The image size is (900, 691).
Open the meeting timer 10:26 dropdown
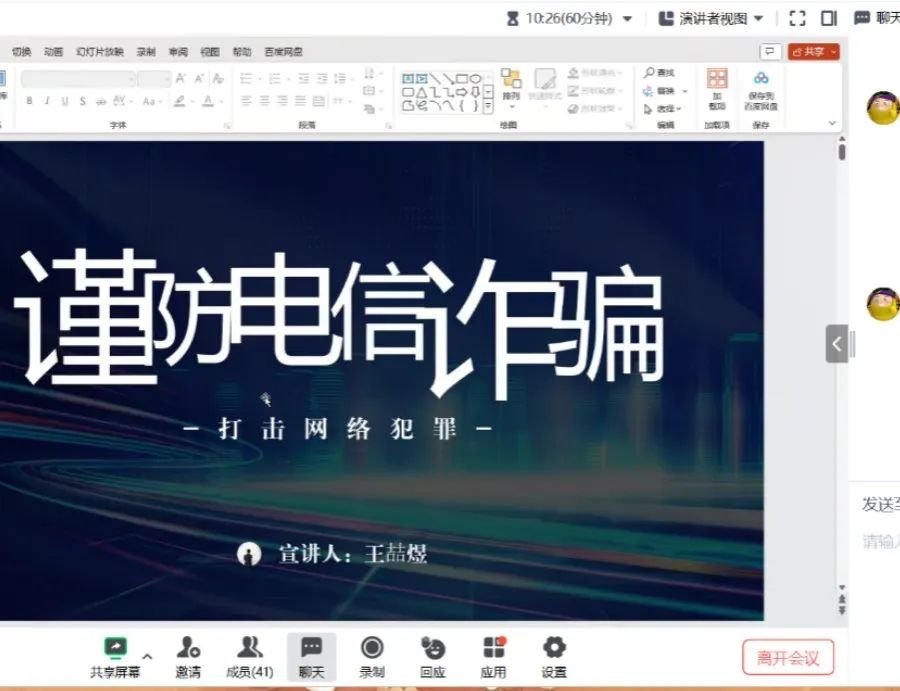(x=627, y=18)
